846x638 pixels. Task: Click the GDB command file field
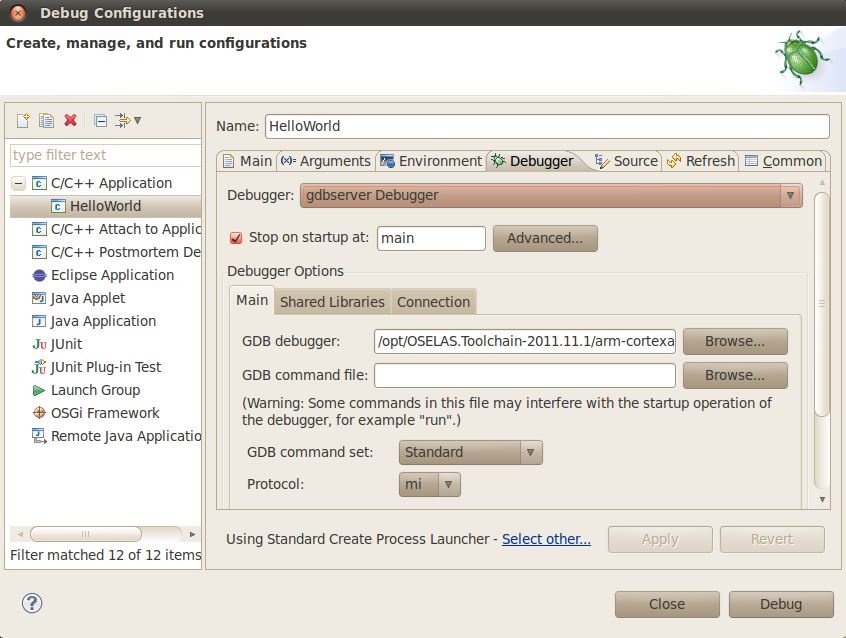(x=524, y=375)
